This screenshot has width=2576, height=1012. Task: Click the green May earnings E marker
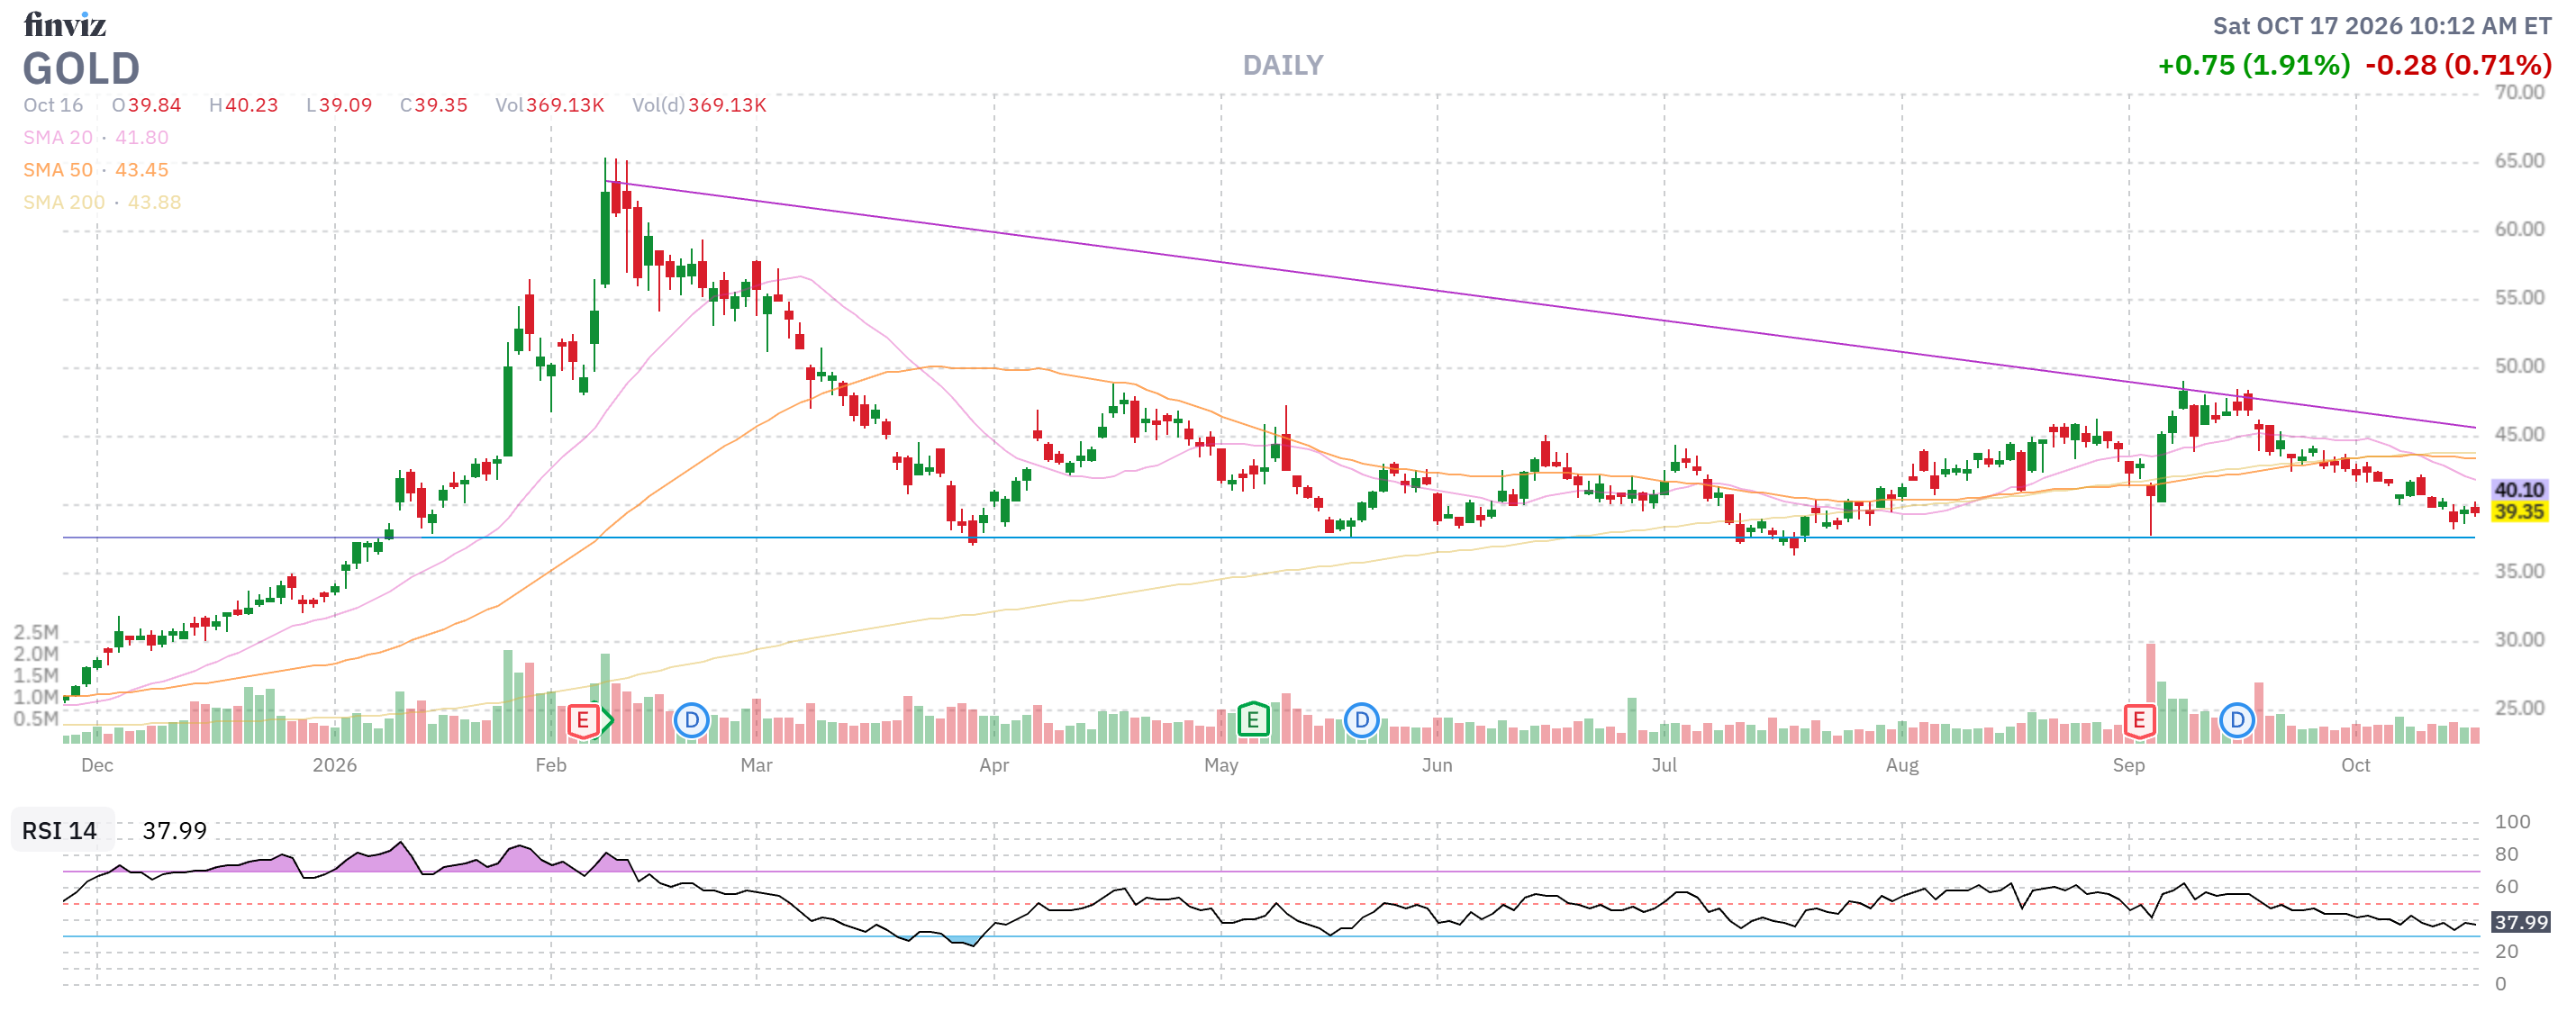(x=1252, y=720)
